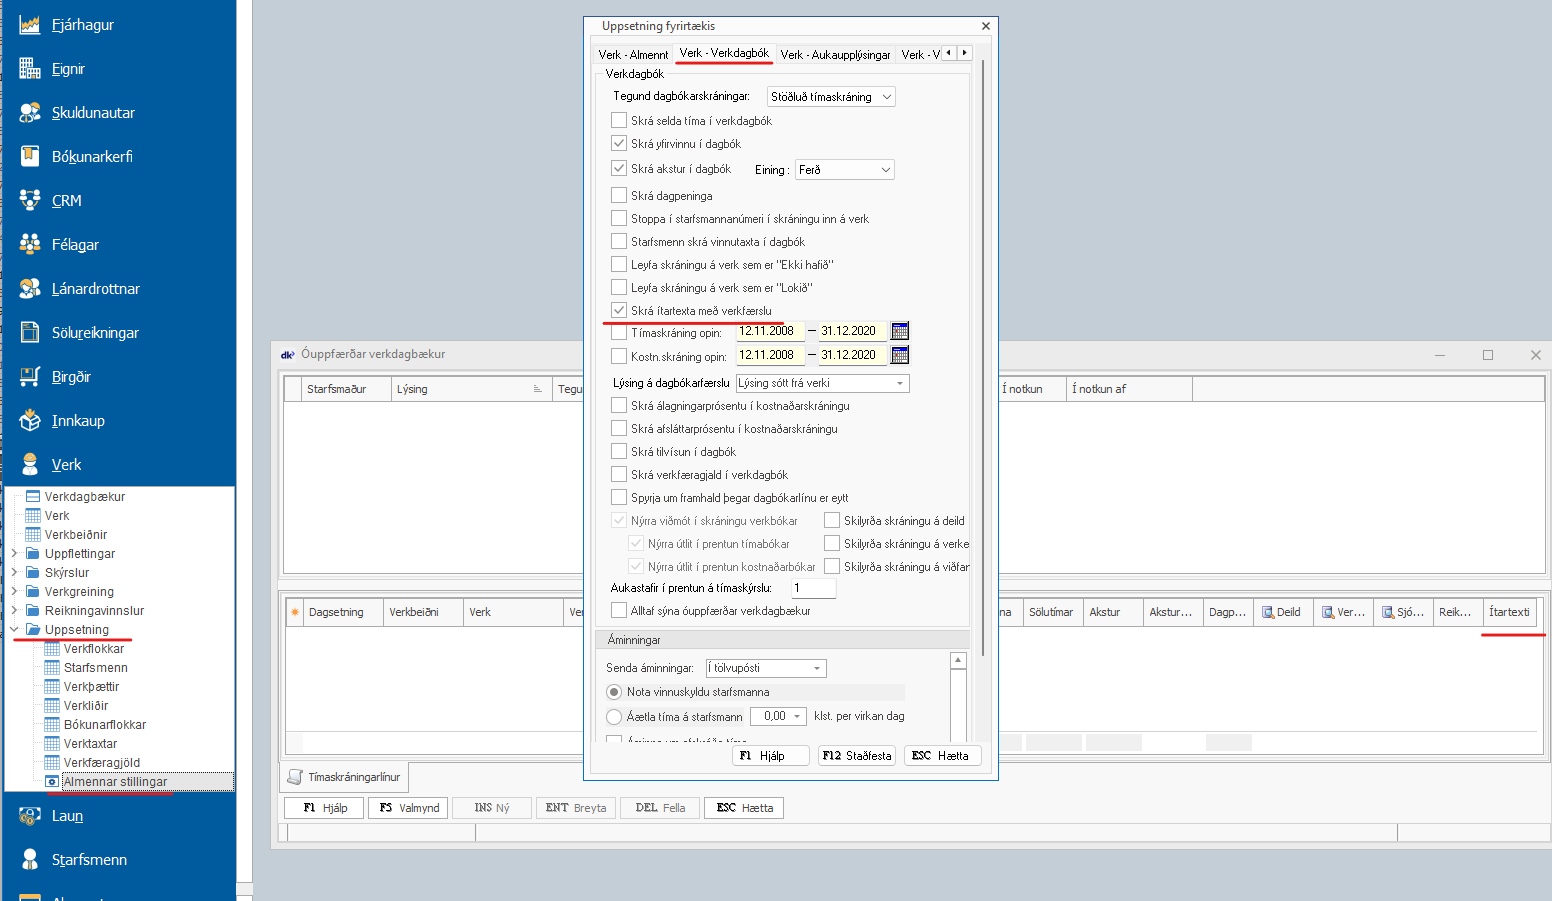Click the F5 Valmynd button

(408, 808)
